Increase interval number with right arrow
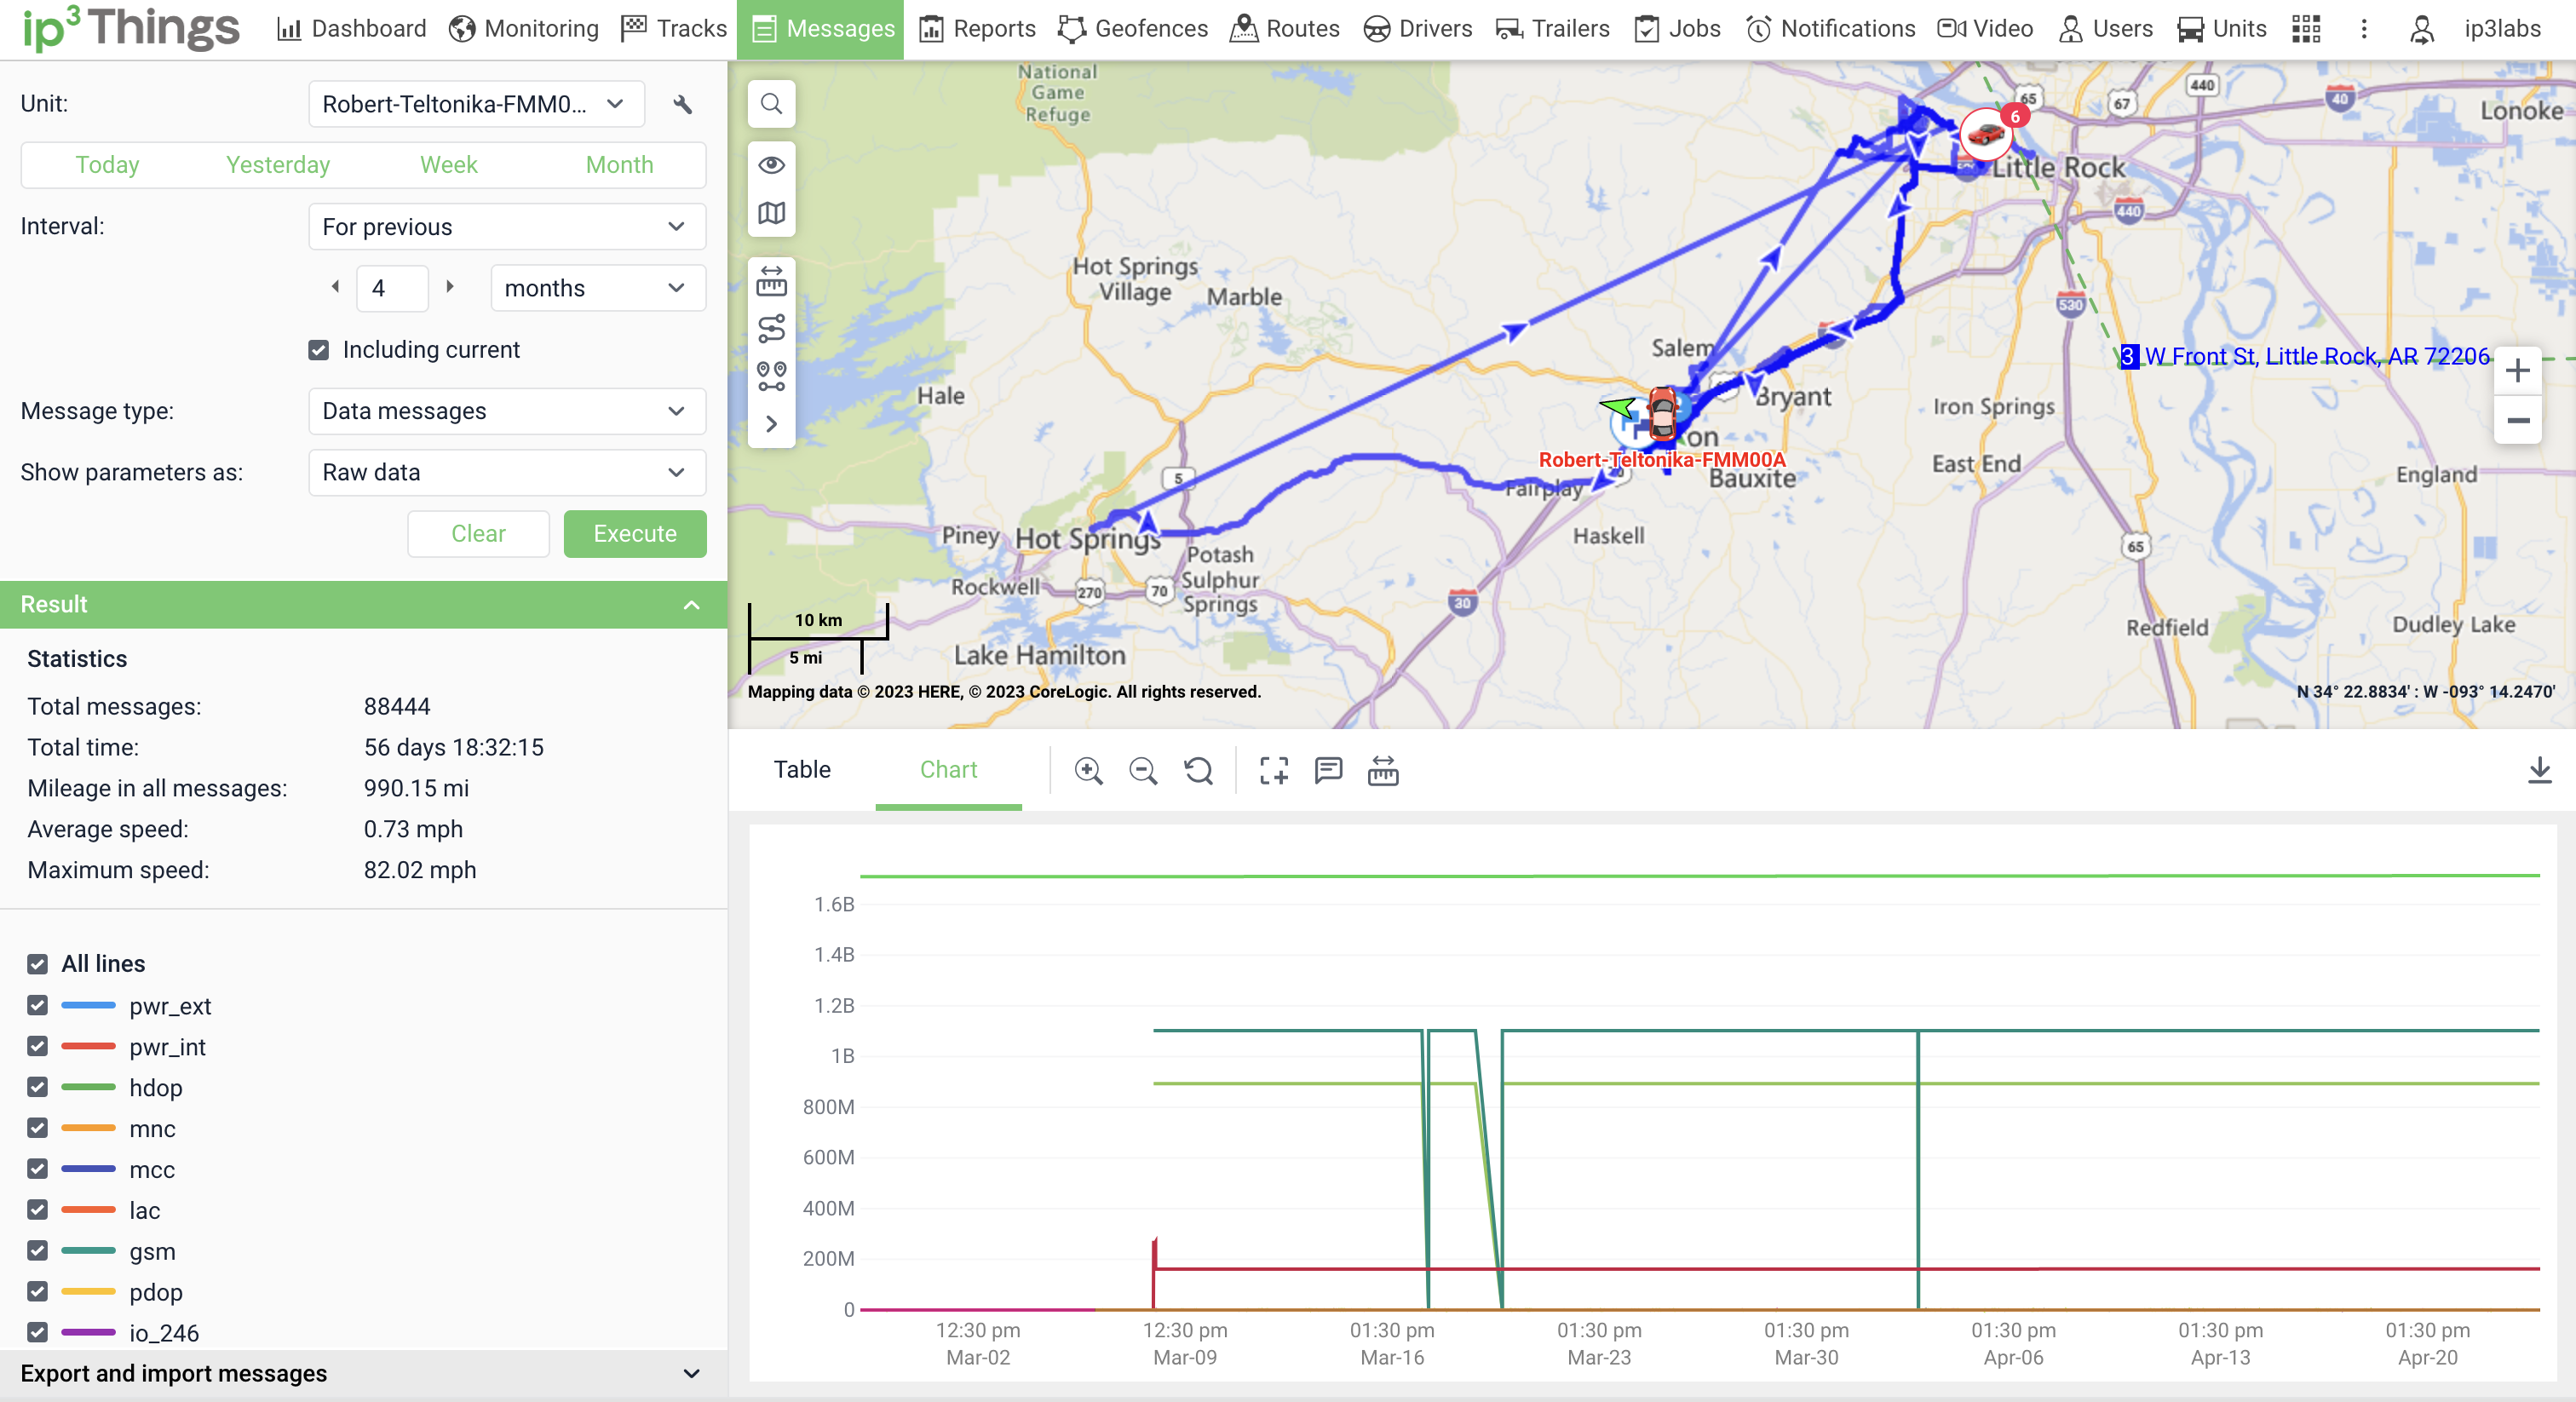Image resolution: width=2576 pixels, height=1402 pixels. (x=450, y=287)
